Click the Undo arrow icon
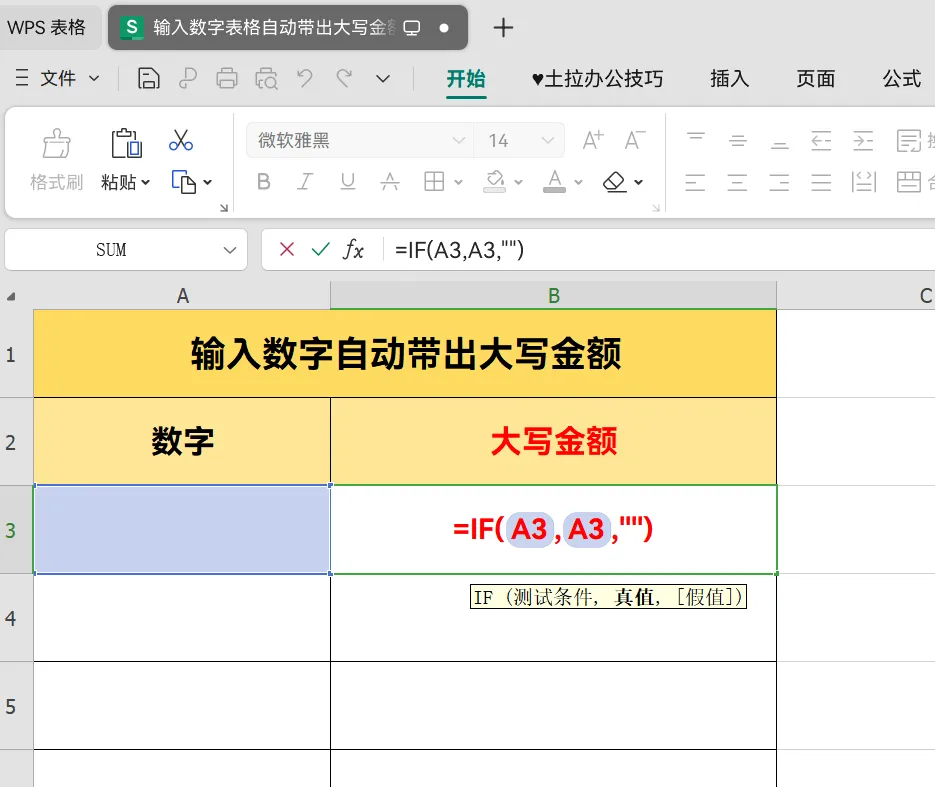The image size is (935, 787). pos(305,78)
